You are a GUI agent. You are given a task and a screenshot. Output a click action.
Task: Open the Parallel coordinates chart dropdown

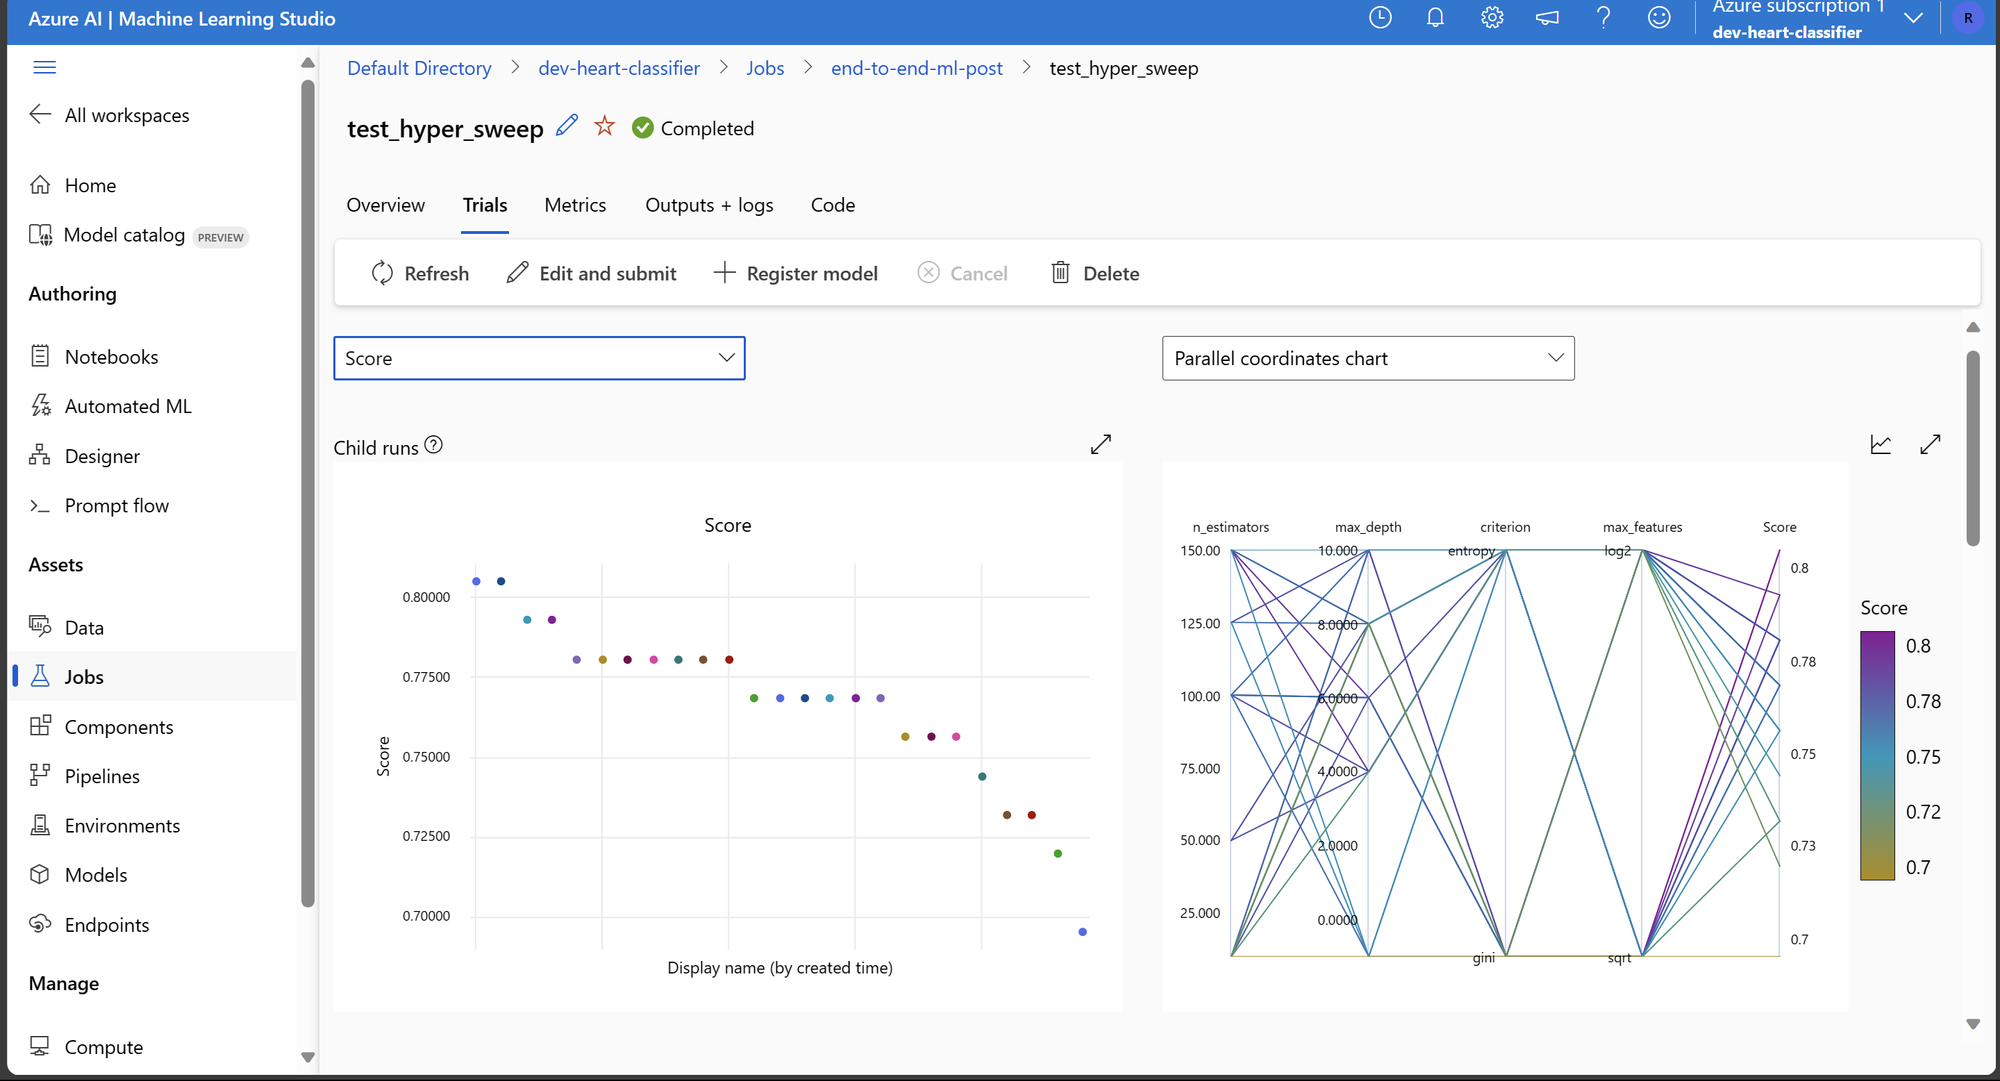[x=1367, y=358]
